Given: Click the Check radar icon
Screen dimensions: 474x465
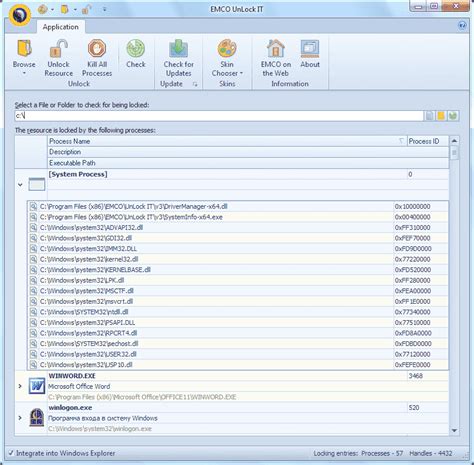Looking at the screenshot, I should tap(136, 48).
